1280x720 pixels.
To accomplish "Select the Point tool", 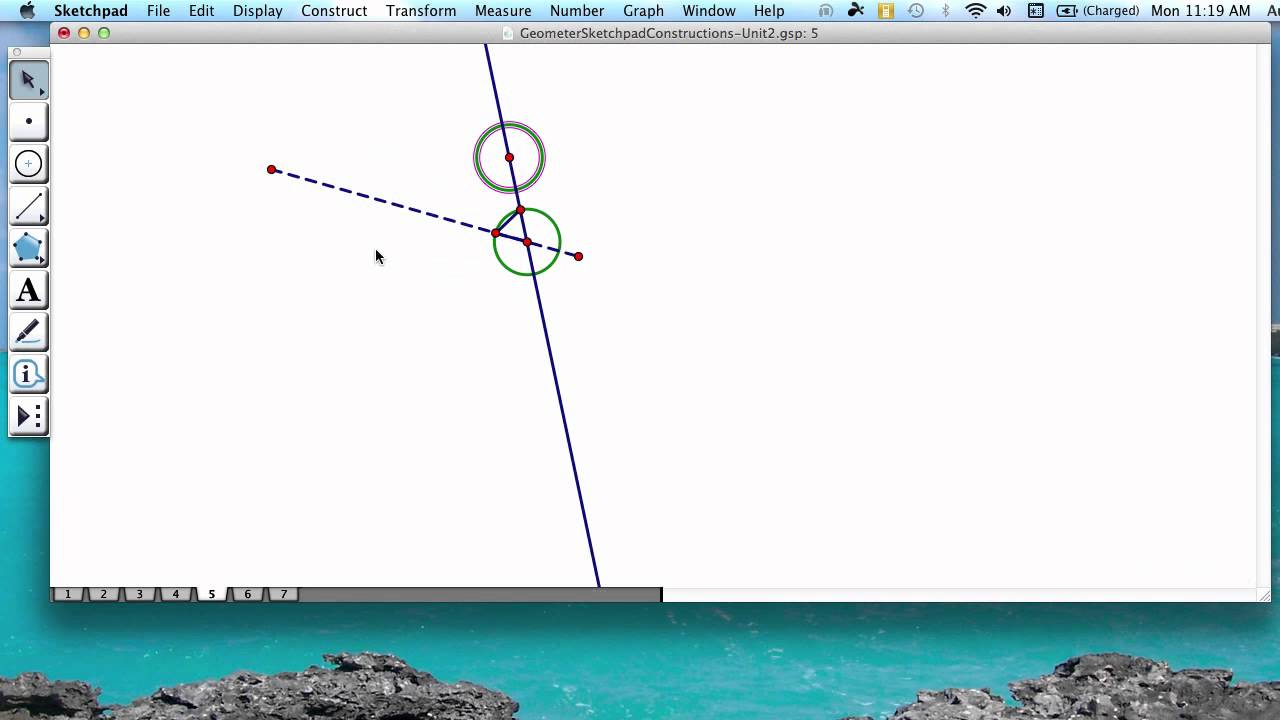I will click(x=29, y=122).
